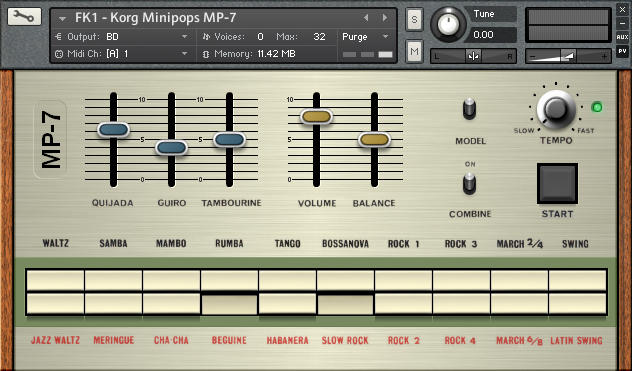The image size is (632, 371).
Task: Decrease volume with minus button
Action: (x=532, y=56)
